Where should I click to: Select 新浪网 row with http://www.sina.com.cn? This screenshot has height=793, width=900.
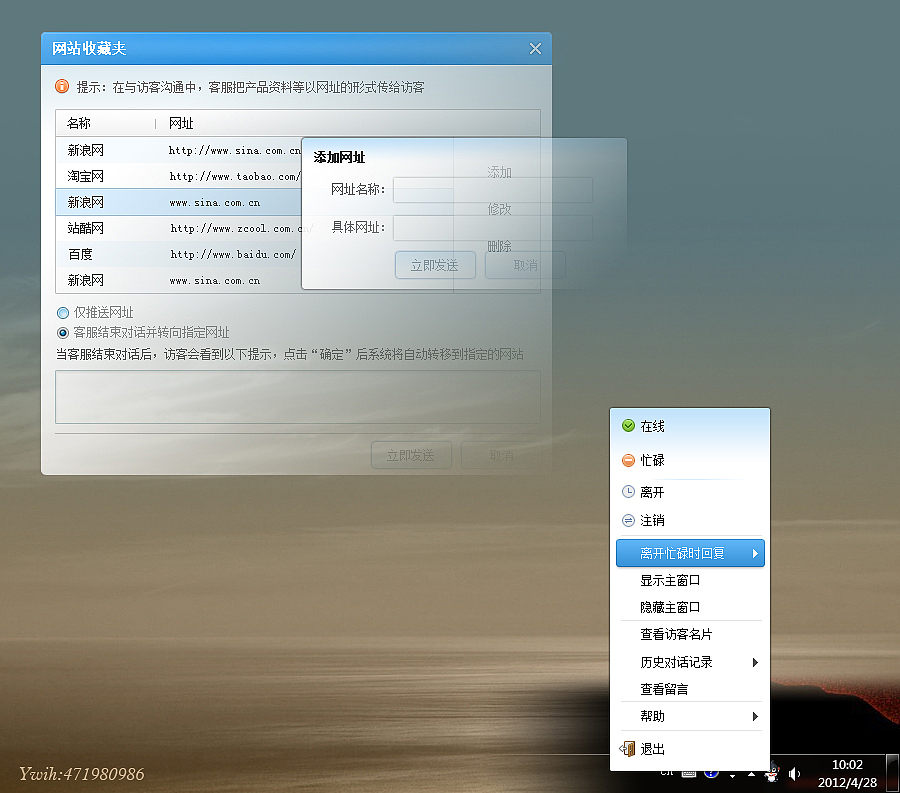179,150
